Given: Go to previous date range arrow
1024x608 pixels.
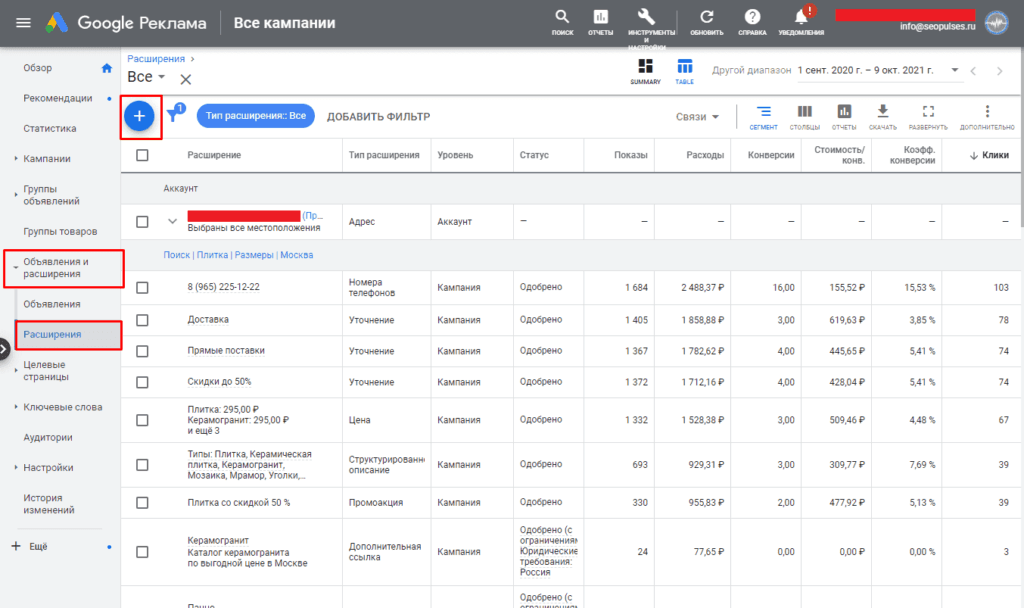Looking at the screenshot, I should (x=973, y=71).
